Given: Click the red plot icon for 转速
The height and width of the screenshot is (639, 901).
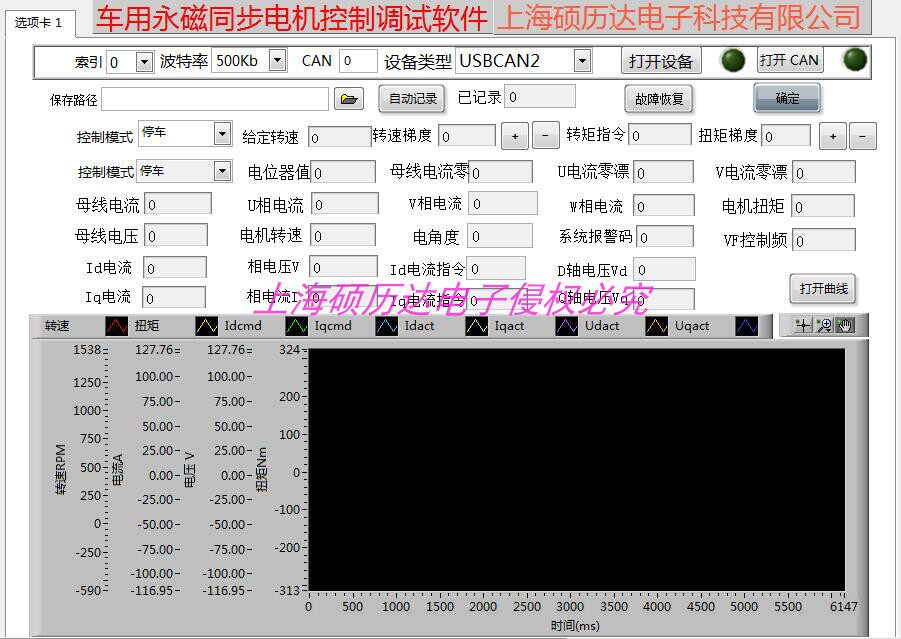Looking at the screenshot, I should 117,326.
